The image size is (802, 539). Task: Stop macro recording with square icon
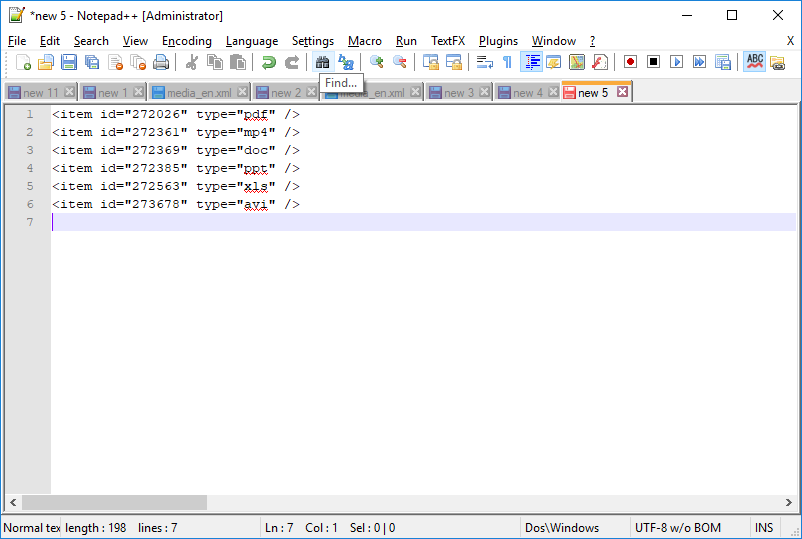tap(653, 62)
